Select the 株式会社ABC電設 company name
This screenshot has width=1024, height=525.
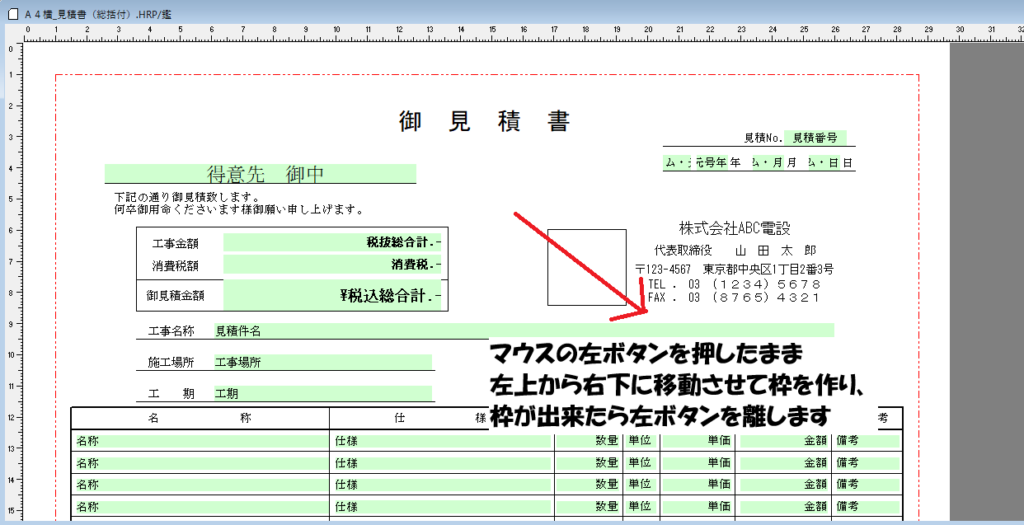point(735,228)
